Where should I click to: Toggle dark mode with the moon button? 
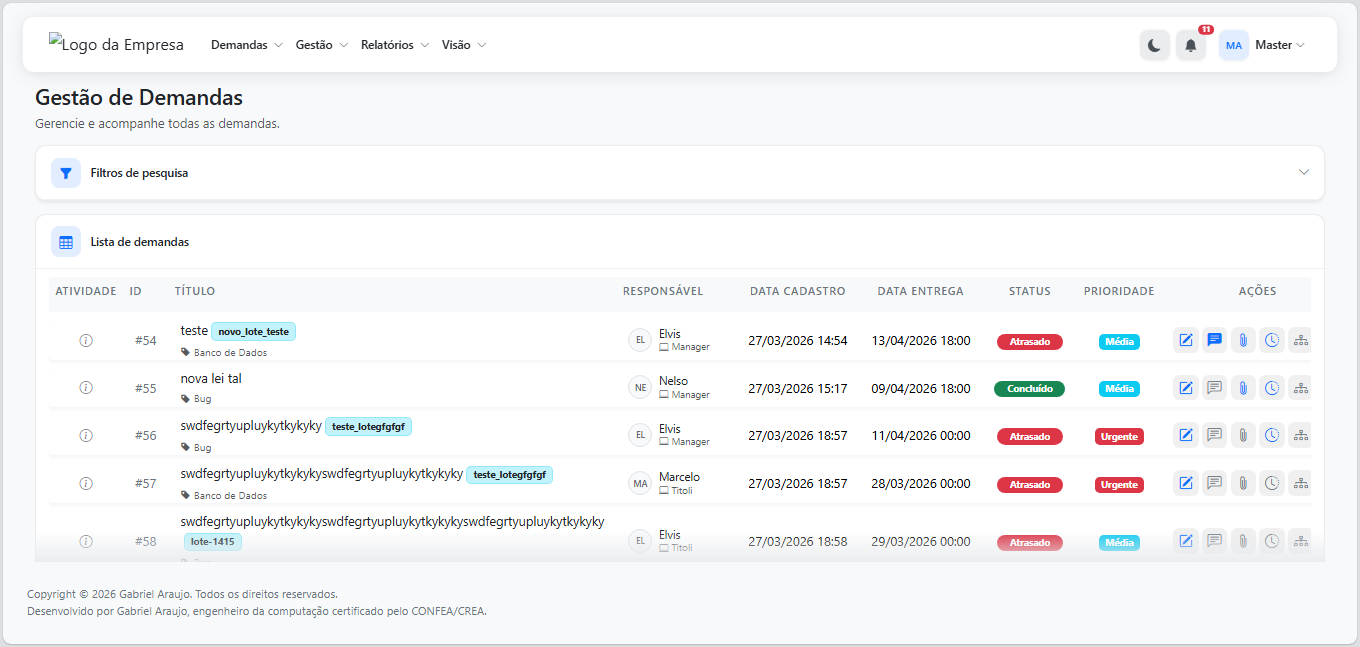point(1154,46)
